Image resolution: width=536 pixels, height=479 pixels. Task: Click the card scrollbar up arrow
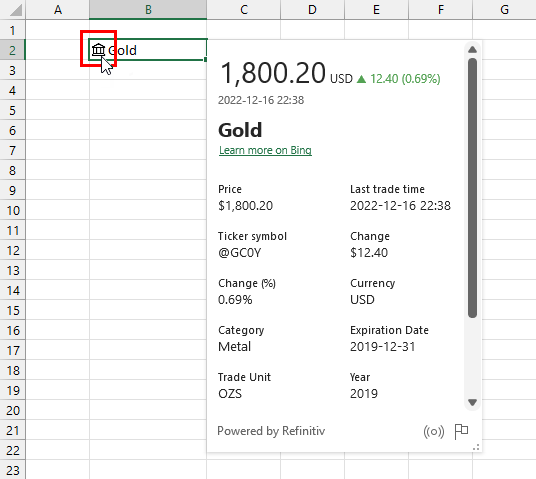pos(472,50)
